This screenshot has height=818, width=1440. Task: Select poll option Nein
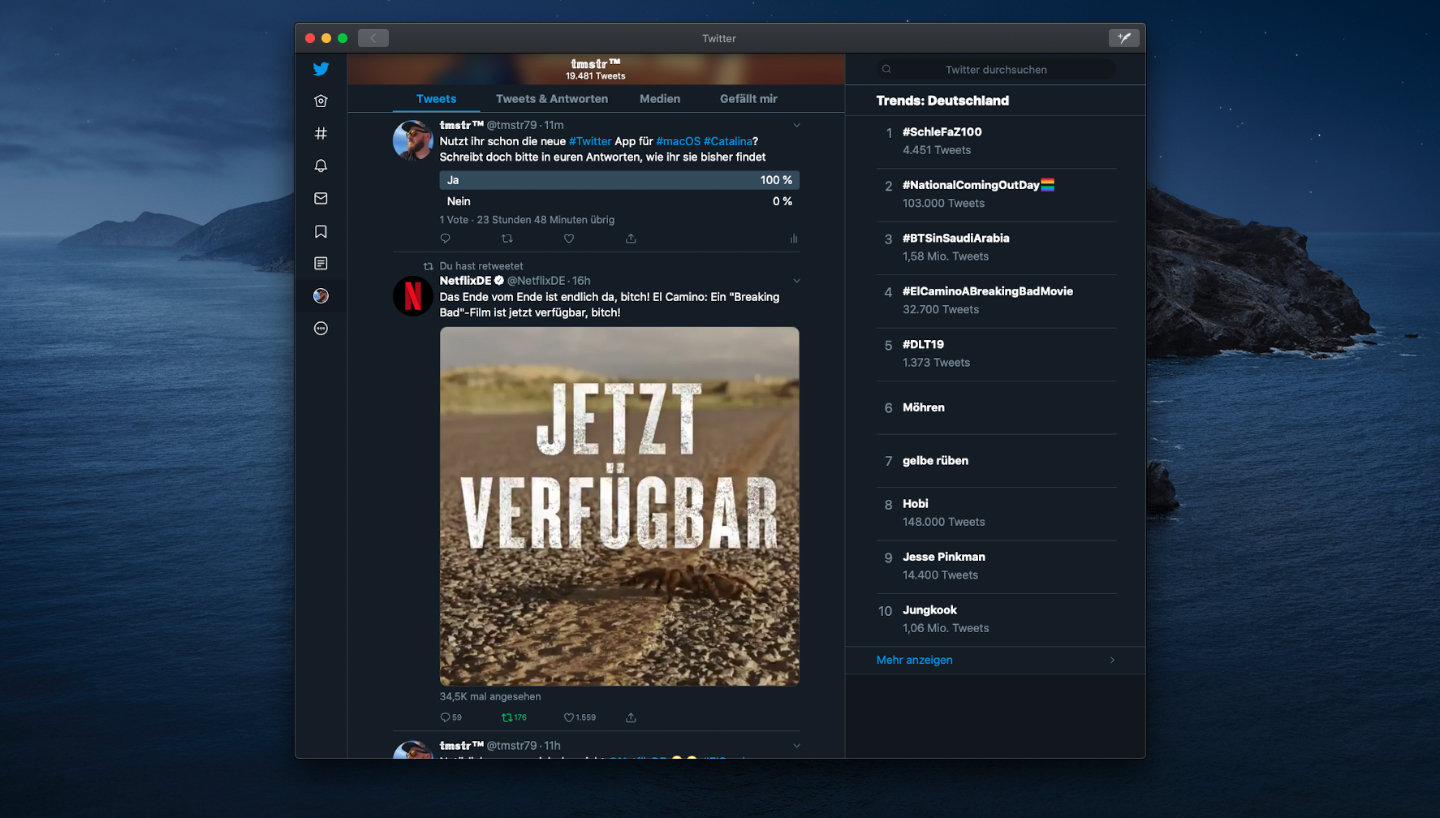619,201
